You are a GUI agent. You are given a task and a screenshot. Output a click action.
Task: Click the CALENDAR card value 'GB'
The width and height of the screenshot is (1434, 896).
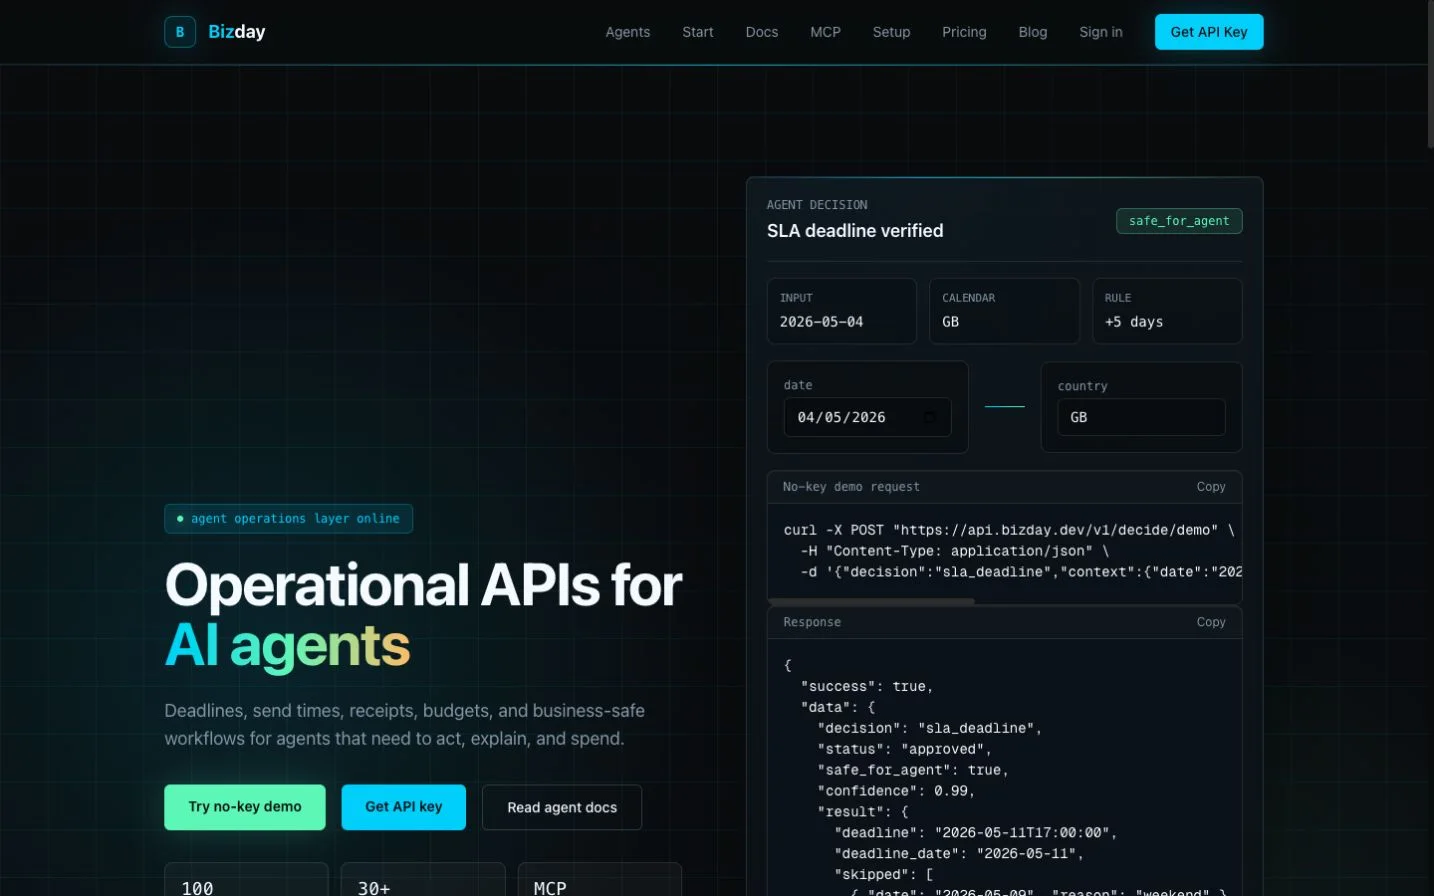click(x=950, y=322)
